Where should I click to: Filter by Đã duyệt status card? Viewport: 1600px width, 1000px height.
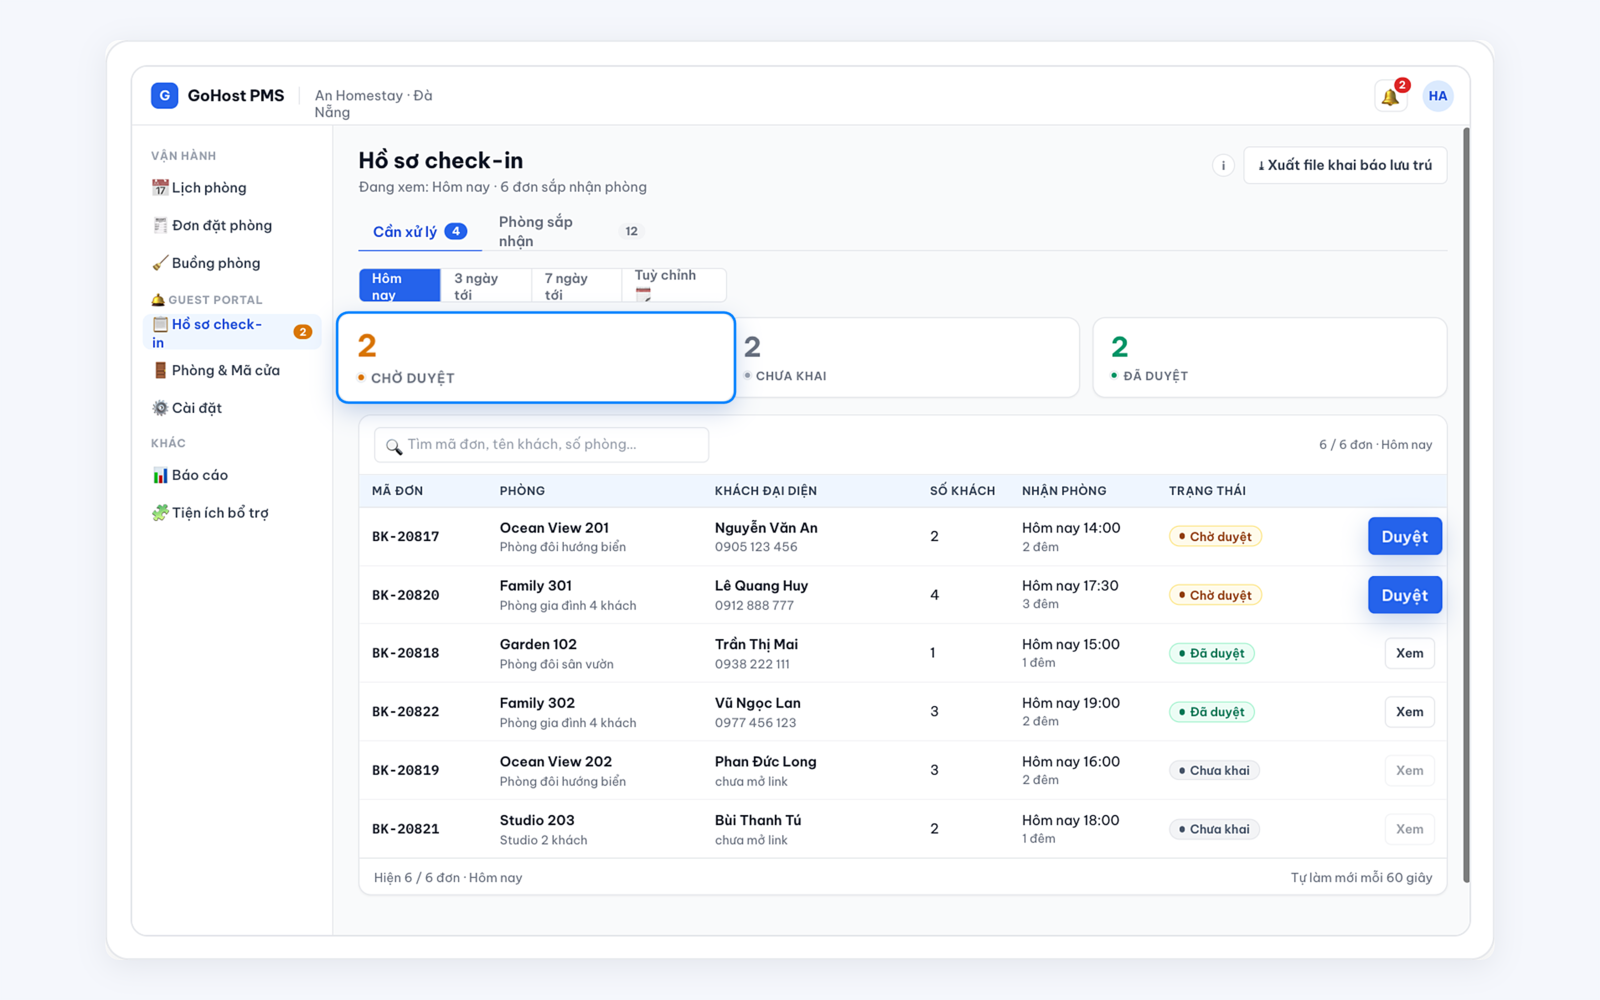point(1270,358)
